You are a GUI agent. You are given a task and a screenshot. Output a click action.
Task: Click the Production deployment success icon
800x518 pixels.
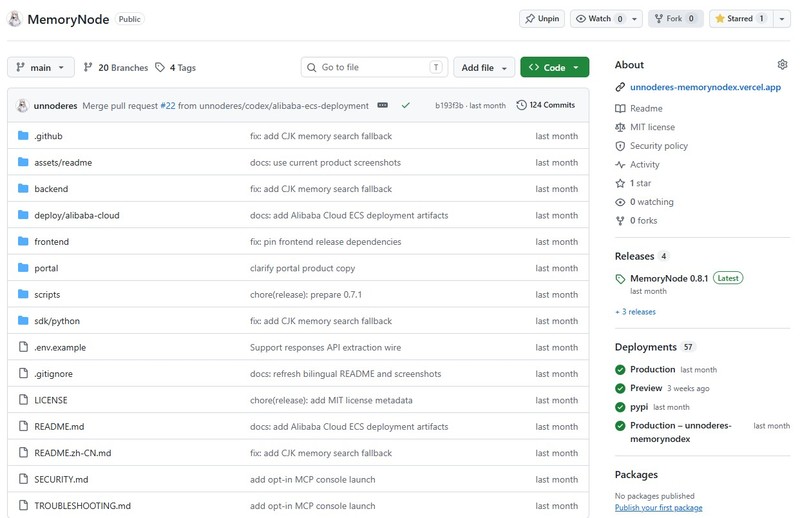tap(620, 369)
